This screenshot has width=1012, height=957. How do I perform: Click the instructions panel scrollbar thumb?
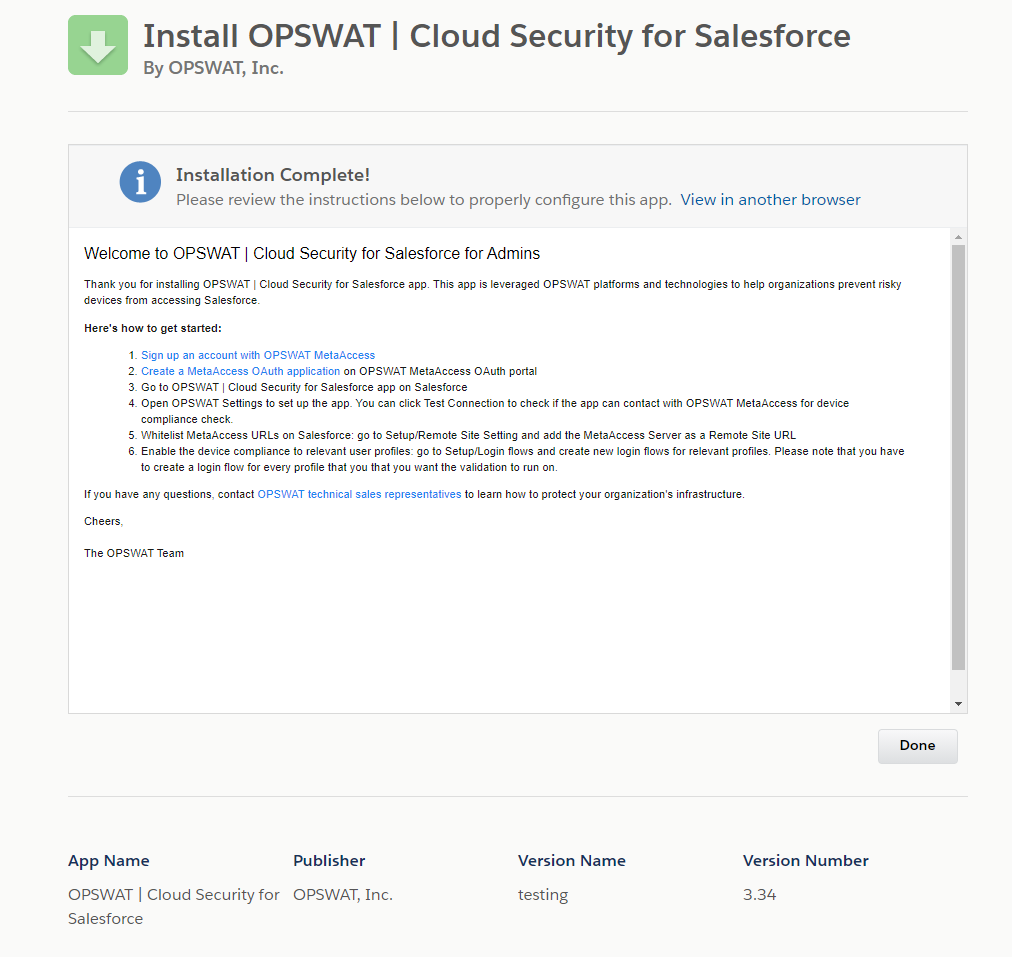958,457
